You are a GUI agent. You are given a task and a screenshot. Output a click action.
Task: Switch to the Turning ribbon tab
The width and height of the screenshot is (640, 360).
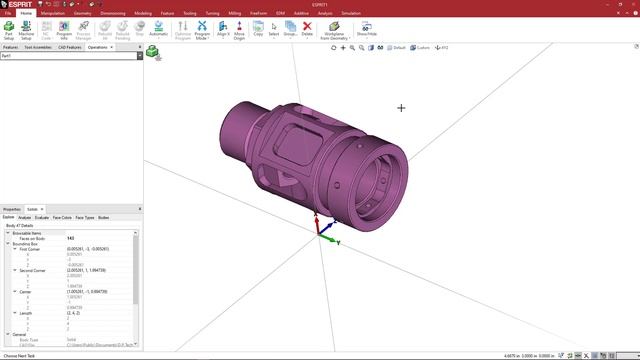[212, 13]
